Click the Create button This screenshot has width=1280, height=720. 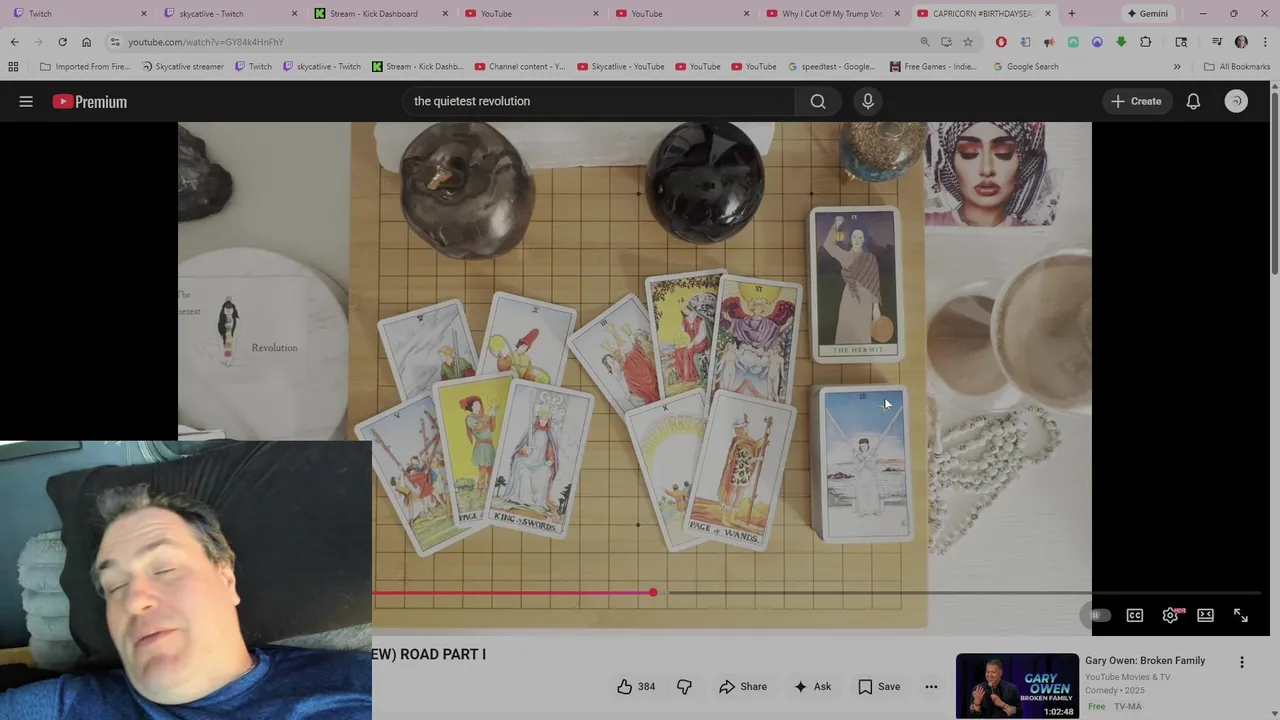click(1136, 101)
